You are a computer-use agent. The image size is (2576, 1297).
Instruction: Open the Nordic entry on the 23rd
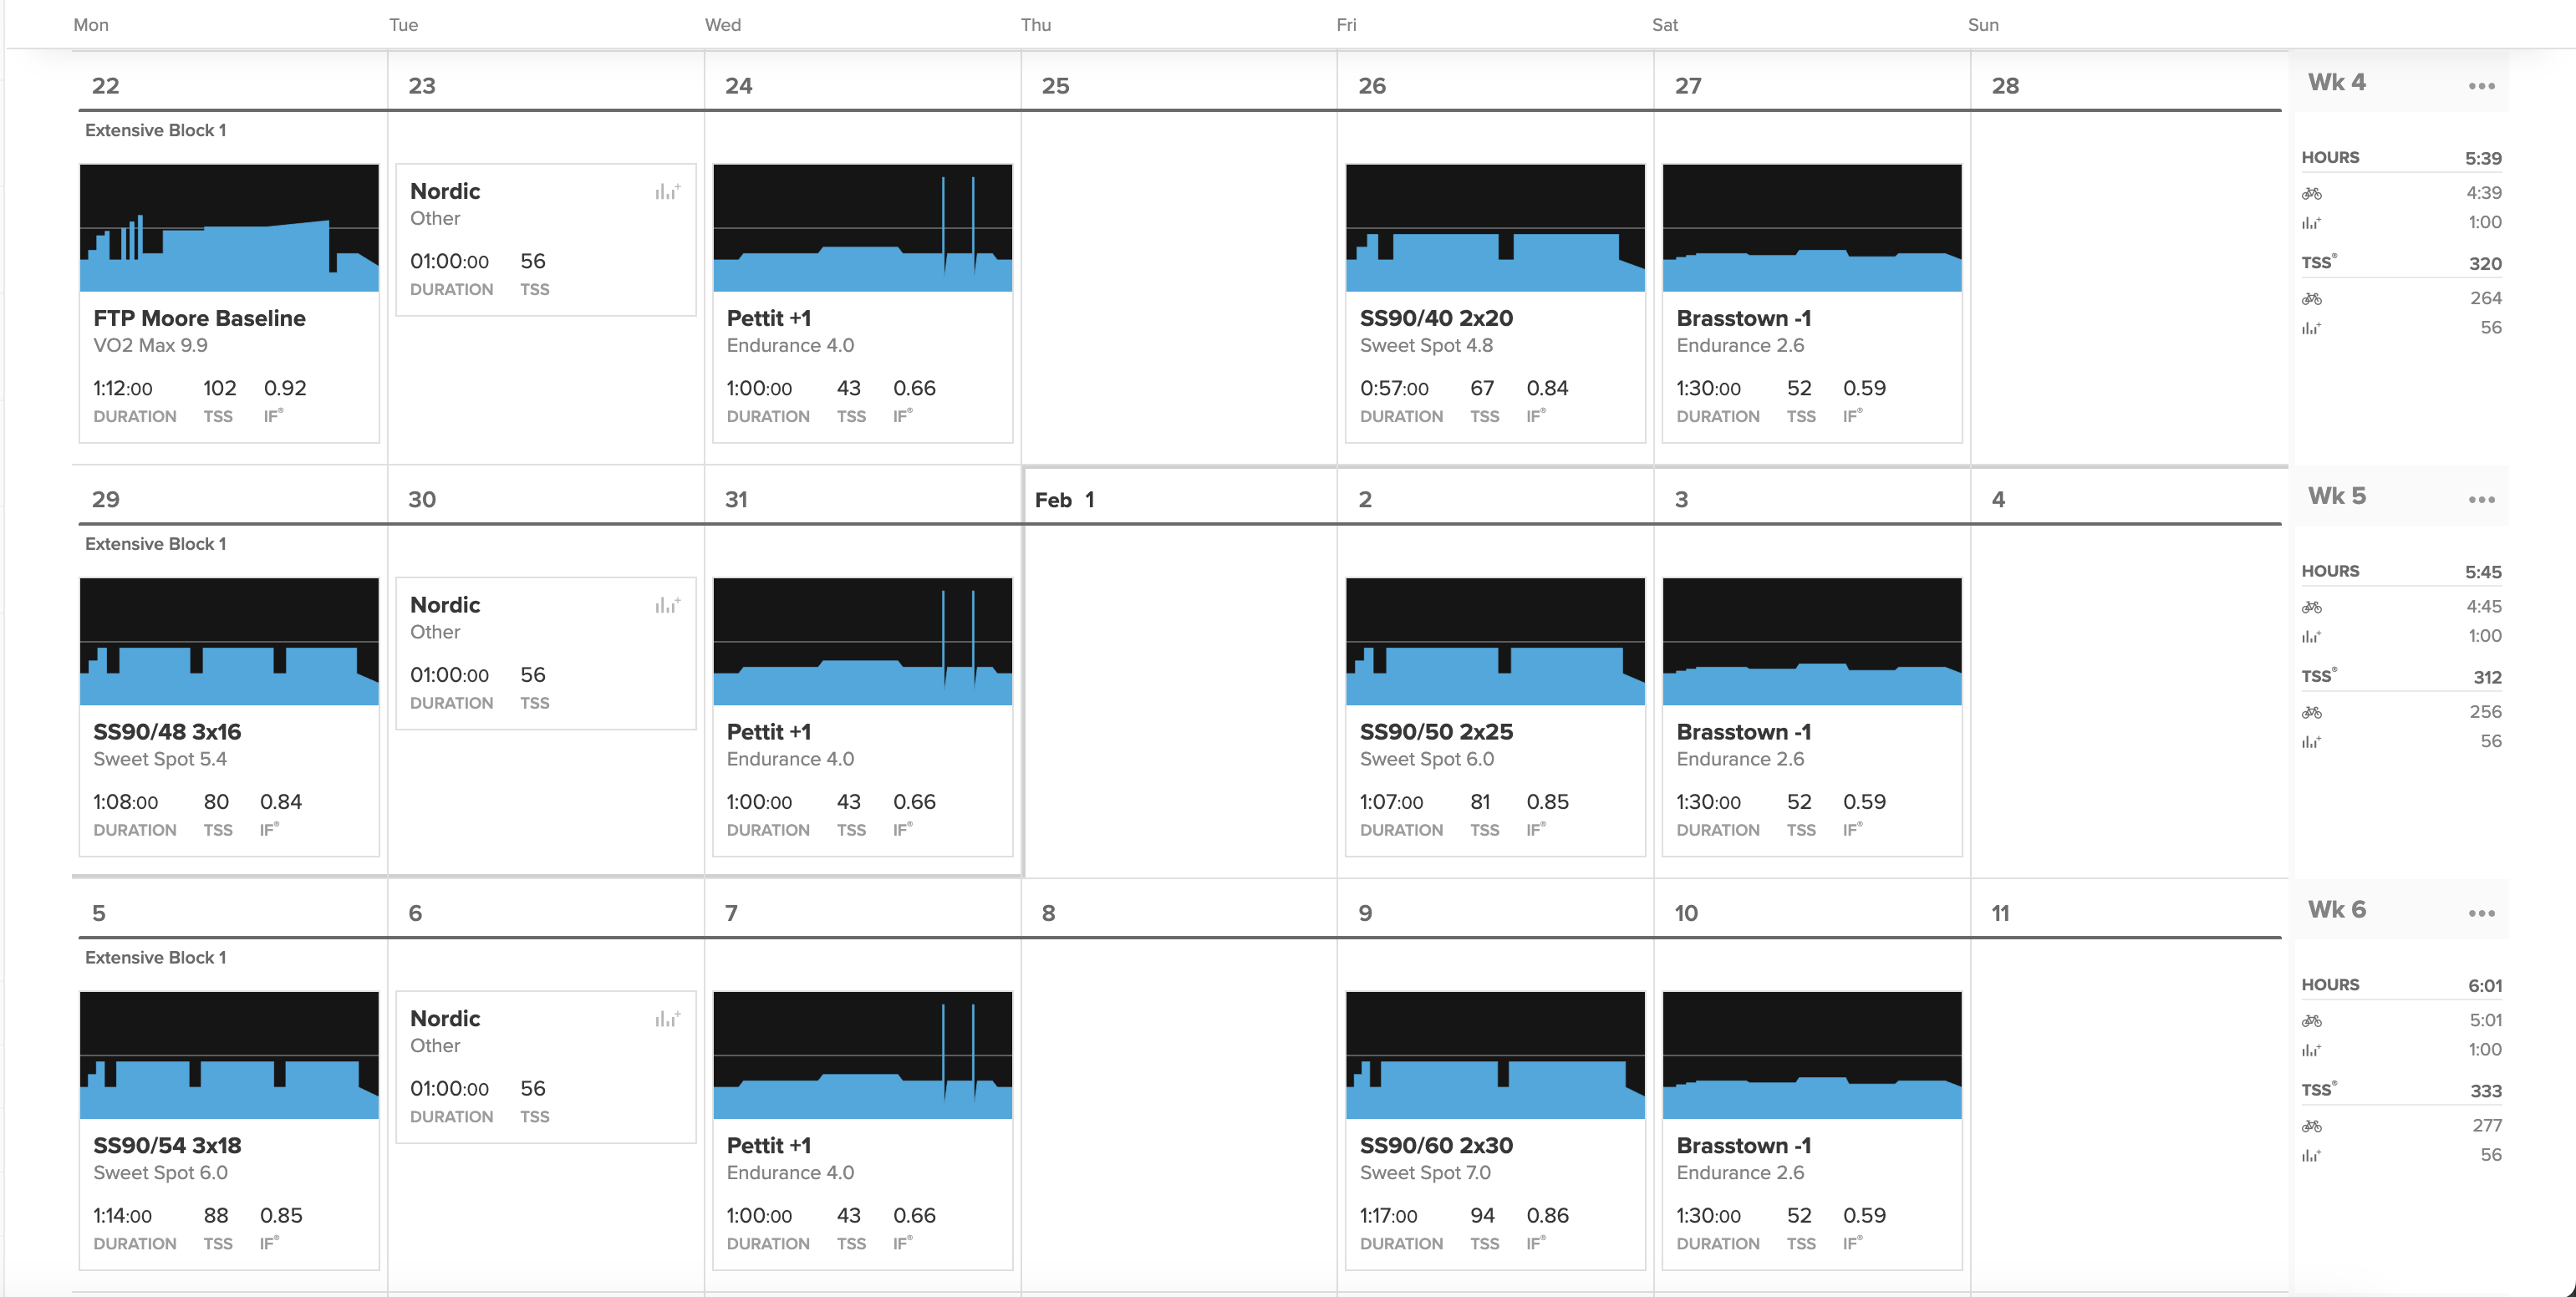(x=546, y=240)
